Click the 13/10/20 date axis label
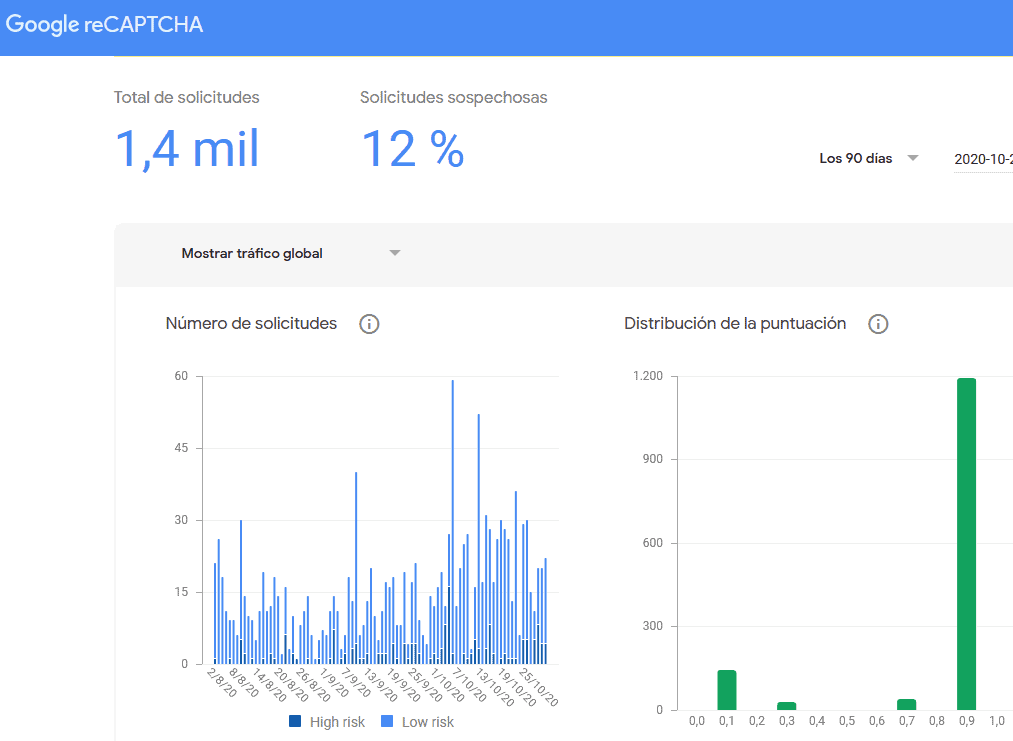The image size is (1013, 741). pos(496,687)
